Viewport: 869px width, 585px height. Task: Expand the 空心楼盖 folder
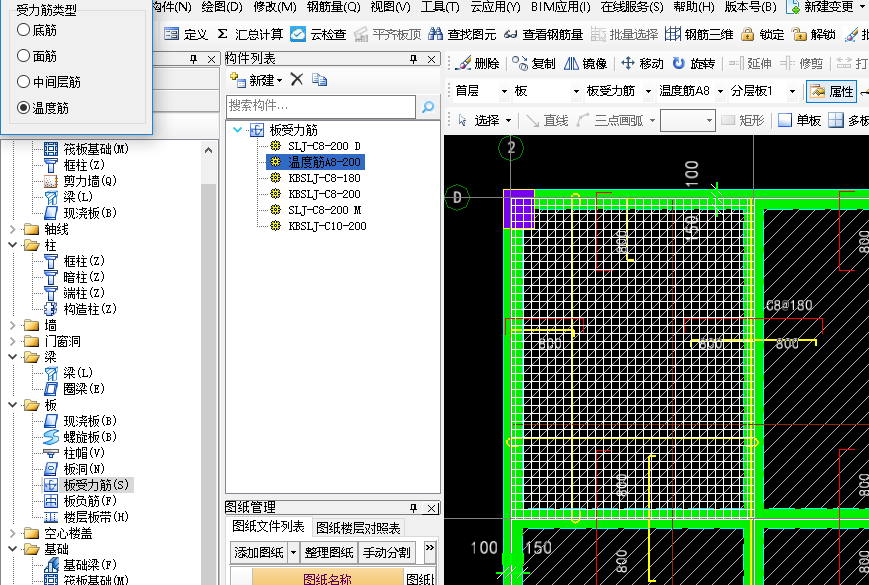pyautogui.click(x=13, y=533)
